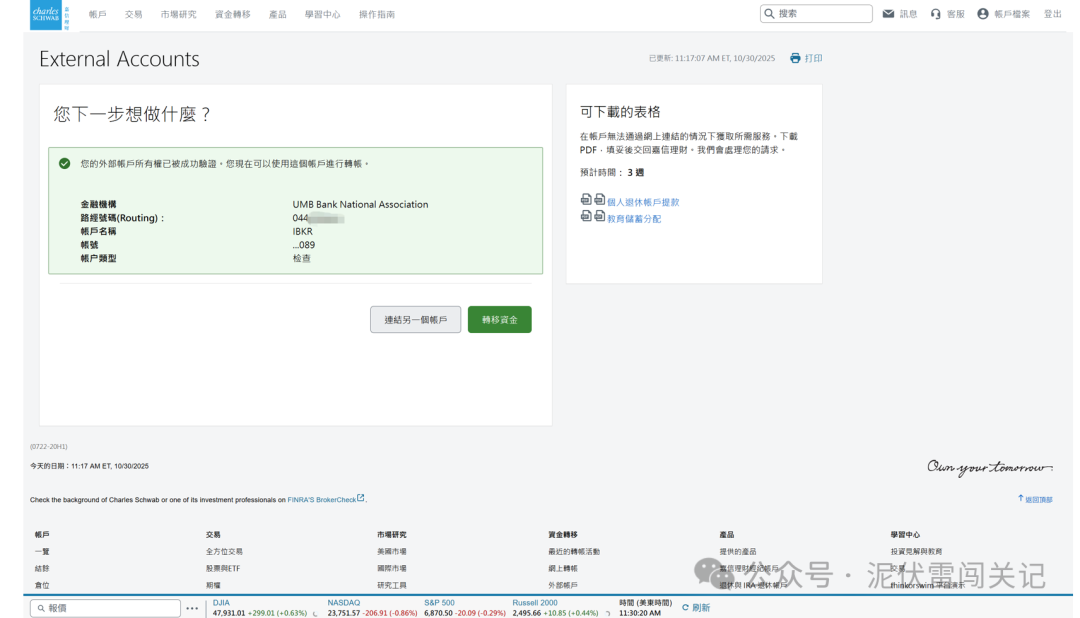Click the green 轉移資金 button
The width and height of the screenshot is (1080, 618).
click(499, 318)
